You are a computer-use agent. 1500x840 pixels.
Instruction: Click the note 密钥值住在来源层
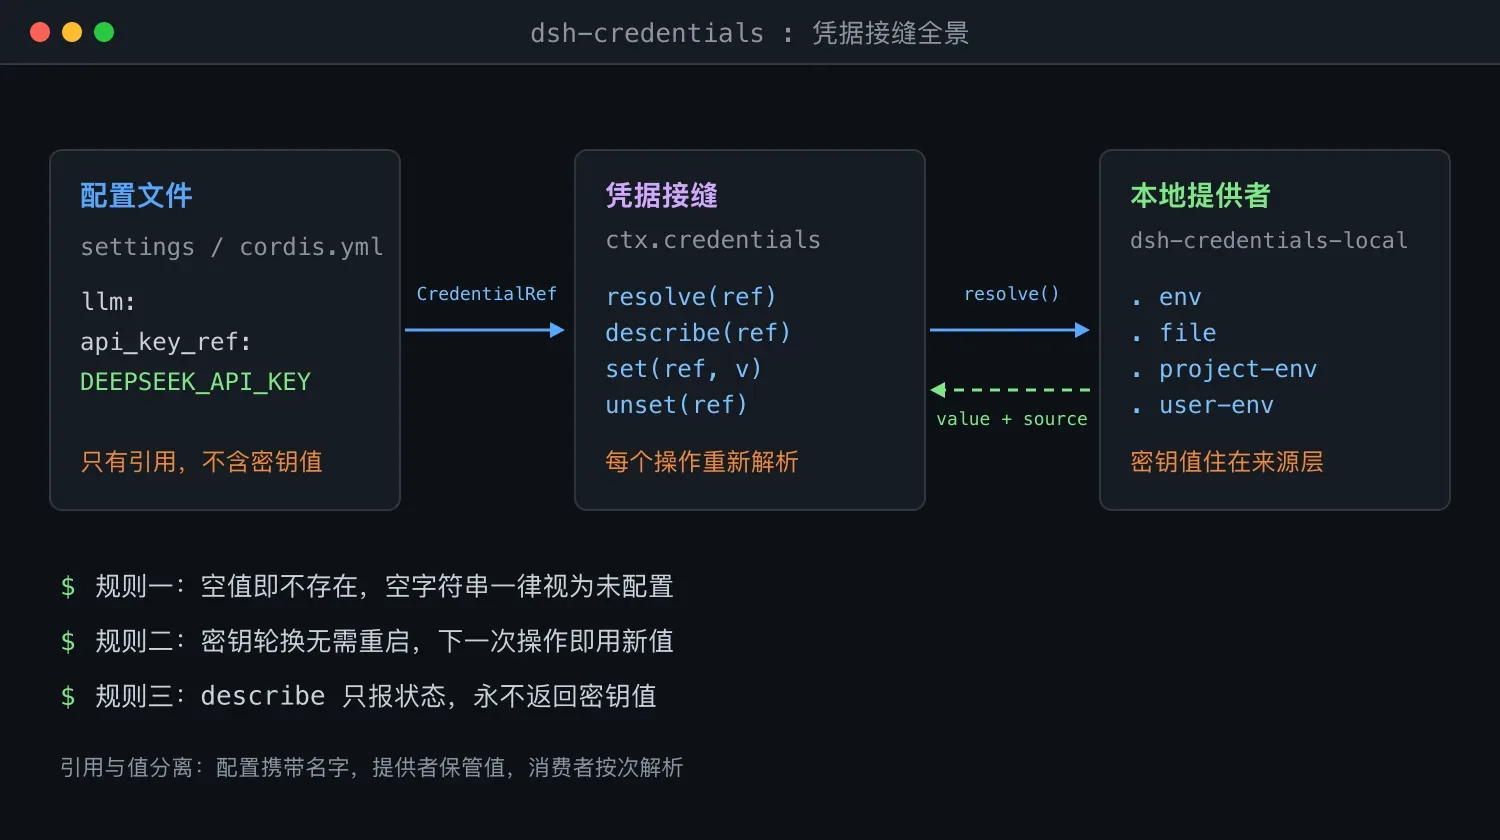(x=1227, y=462)
